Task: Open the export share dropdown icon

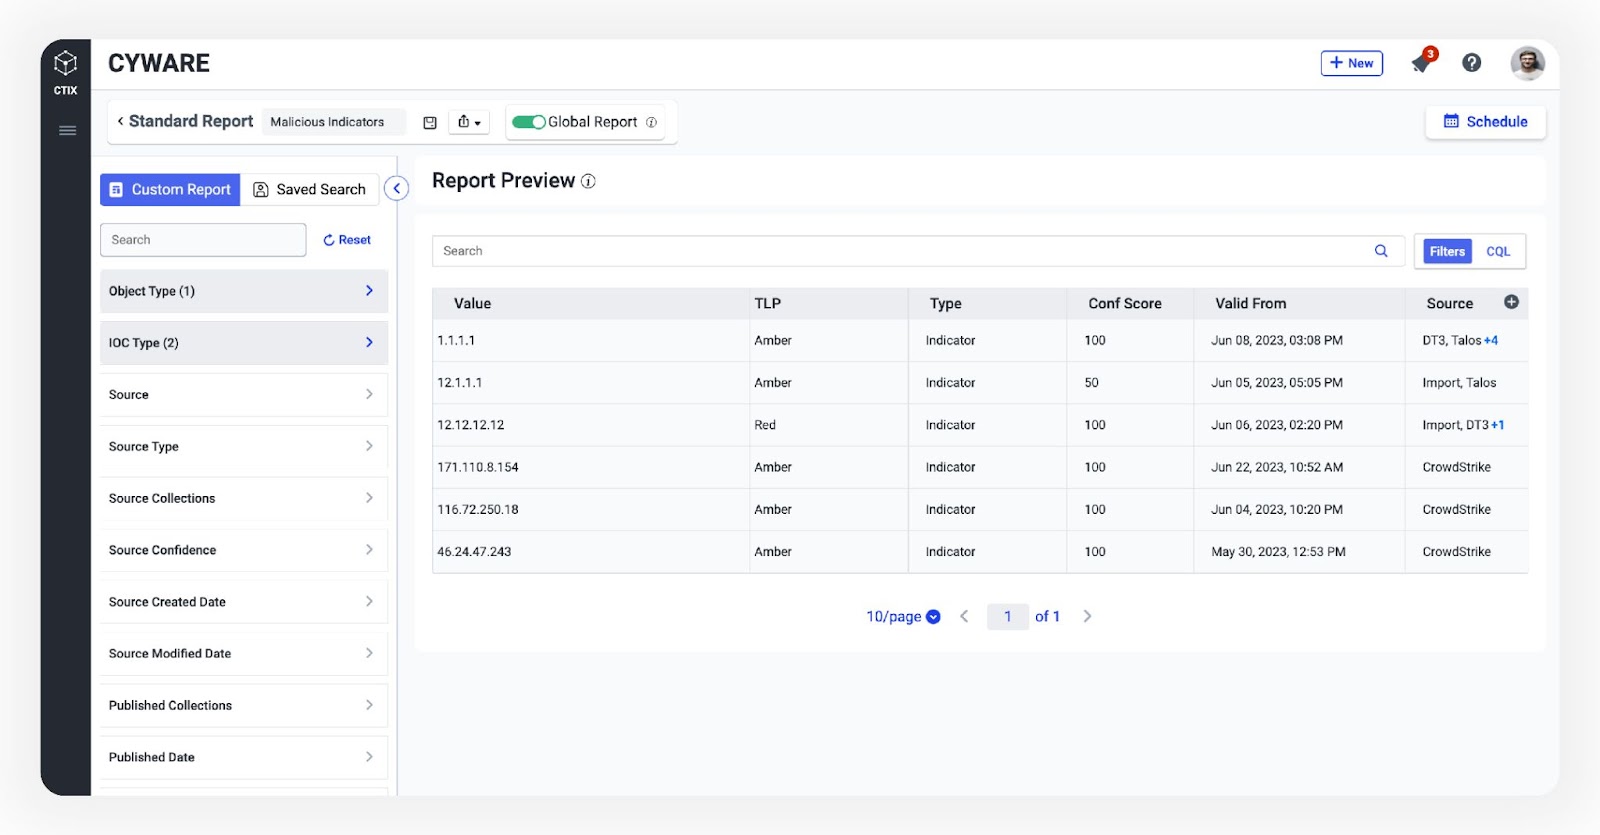Action: click(x=469, y=122)
